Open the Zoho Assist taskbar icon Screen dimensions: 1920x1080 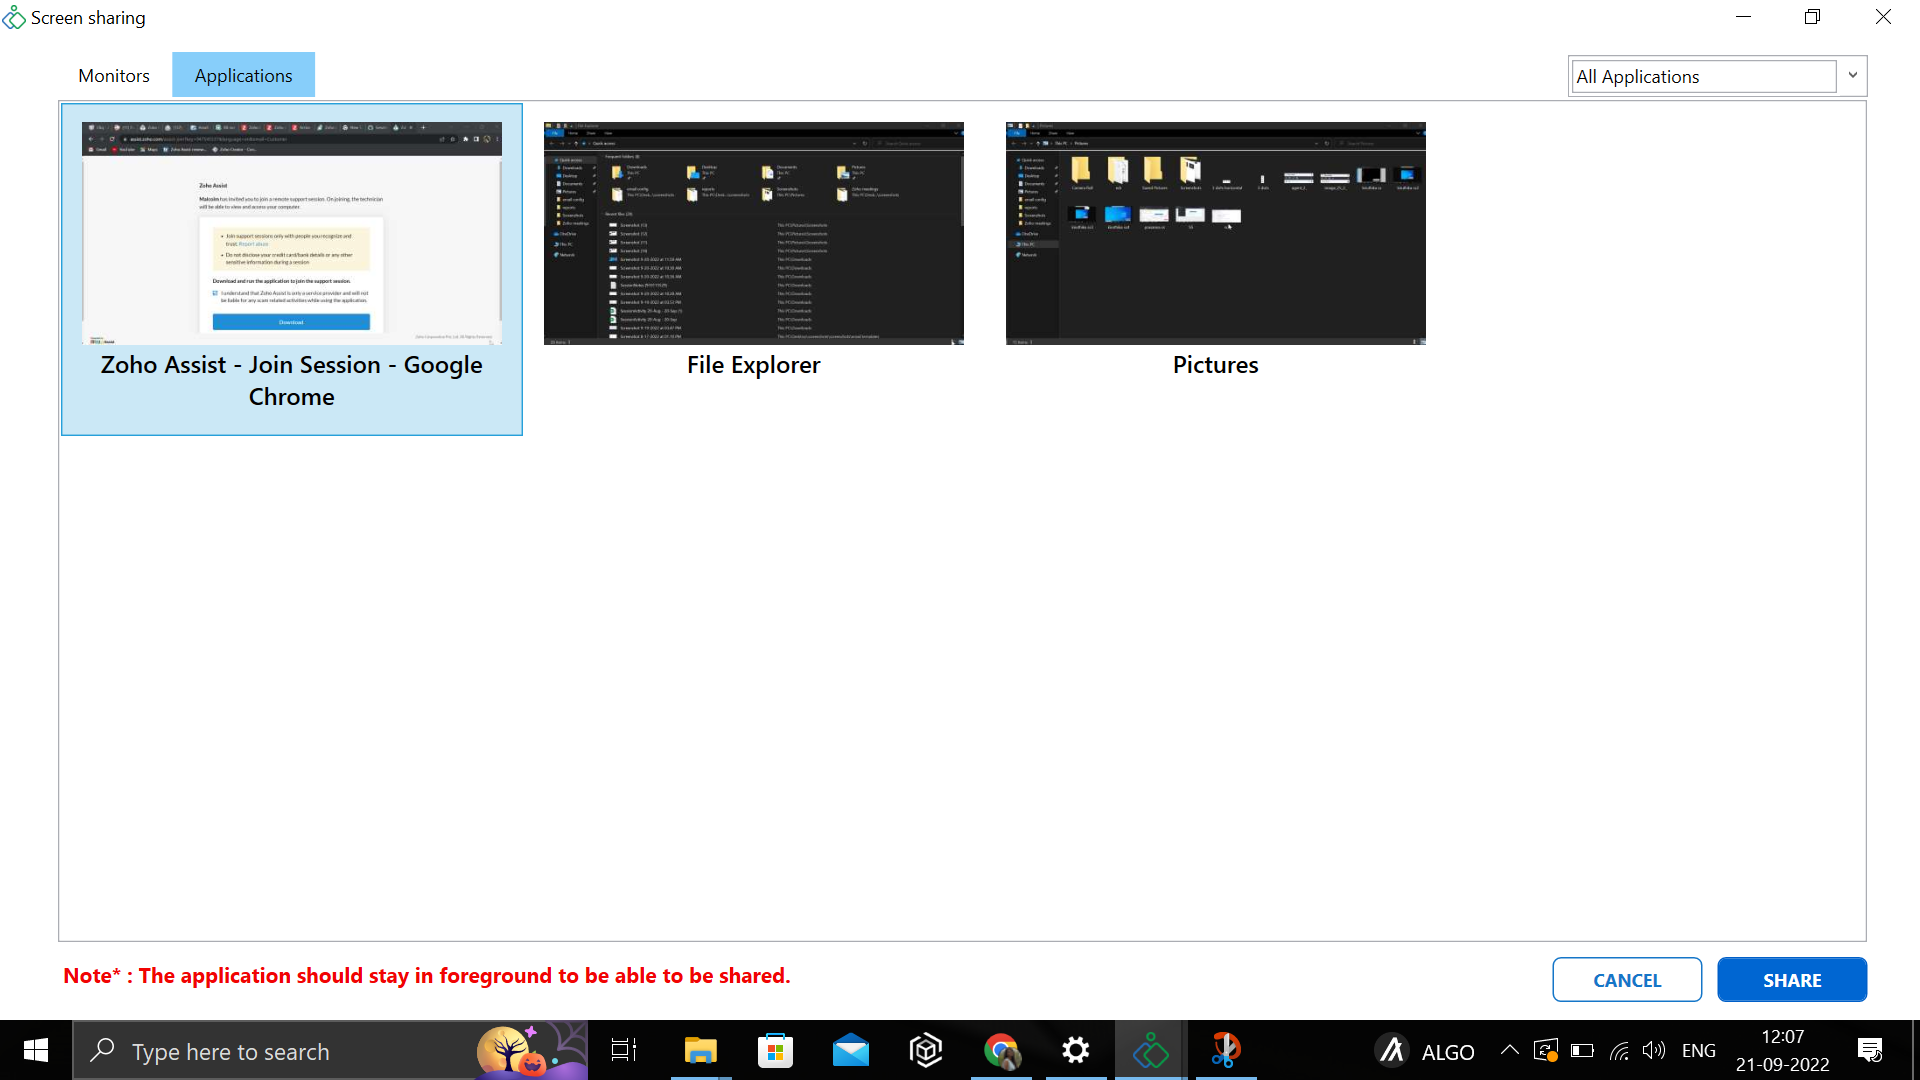coord(1150,1051)
